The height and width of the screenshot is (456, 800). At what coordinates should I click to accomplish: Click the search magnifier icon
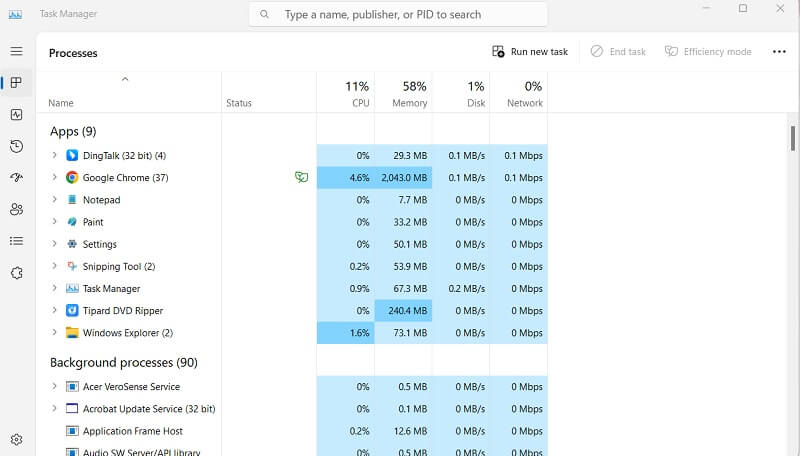click(x=264, y=14)
